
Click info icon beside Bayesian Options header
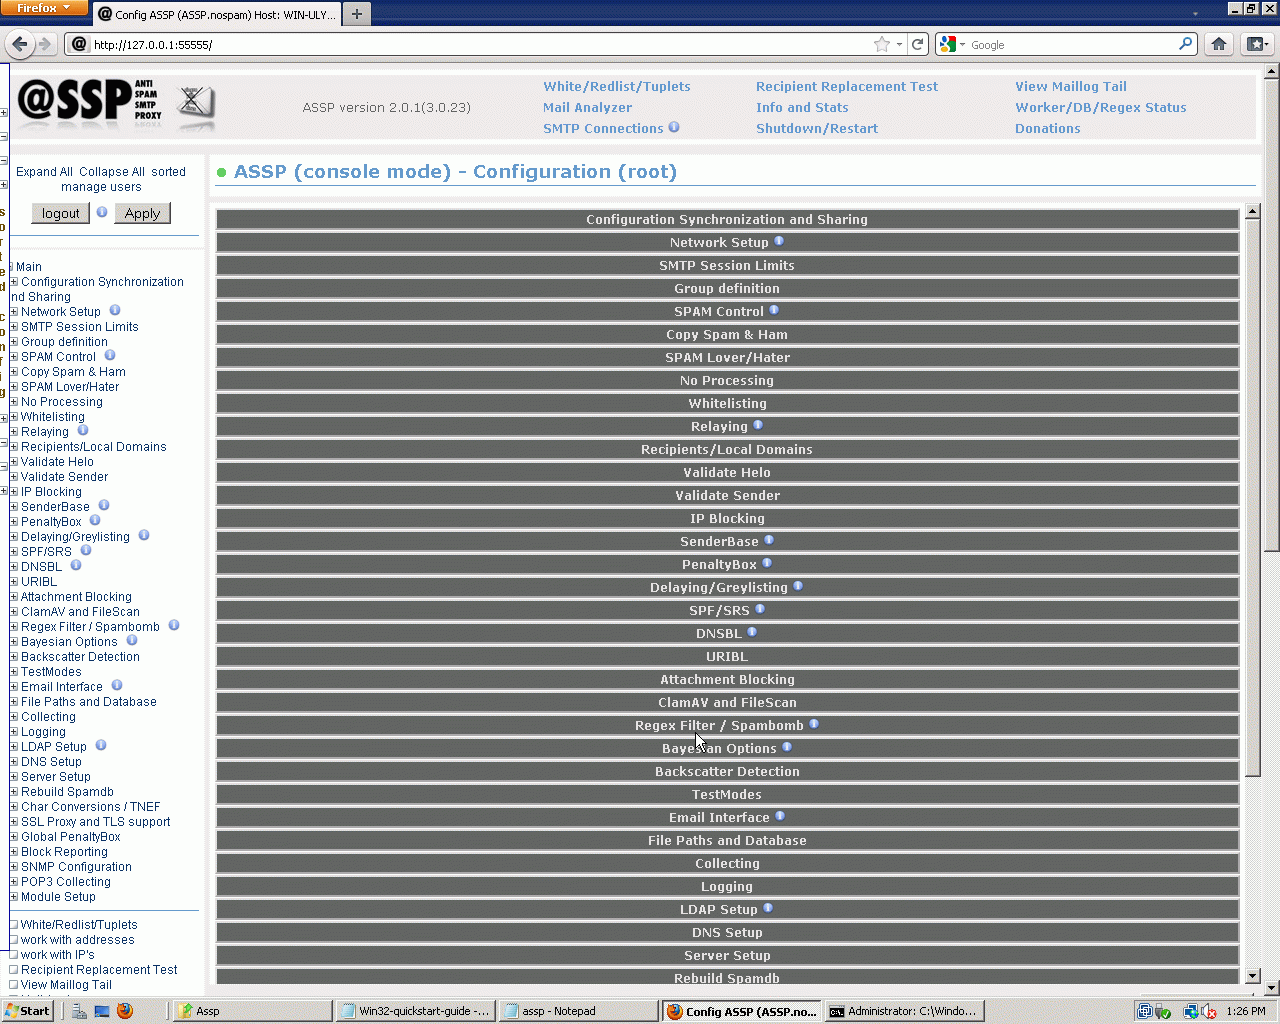(x=787, y=747)
